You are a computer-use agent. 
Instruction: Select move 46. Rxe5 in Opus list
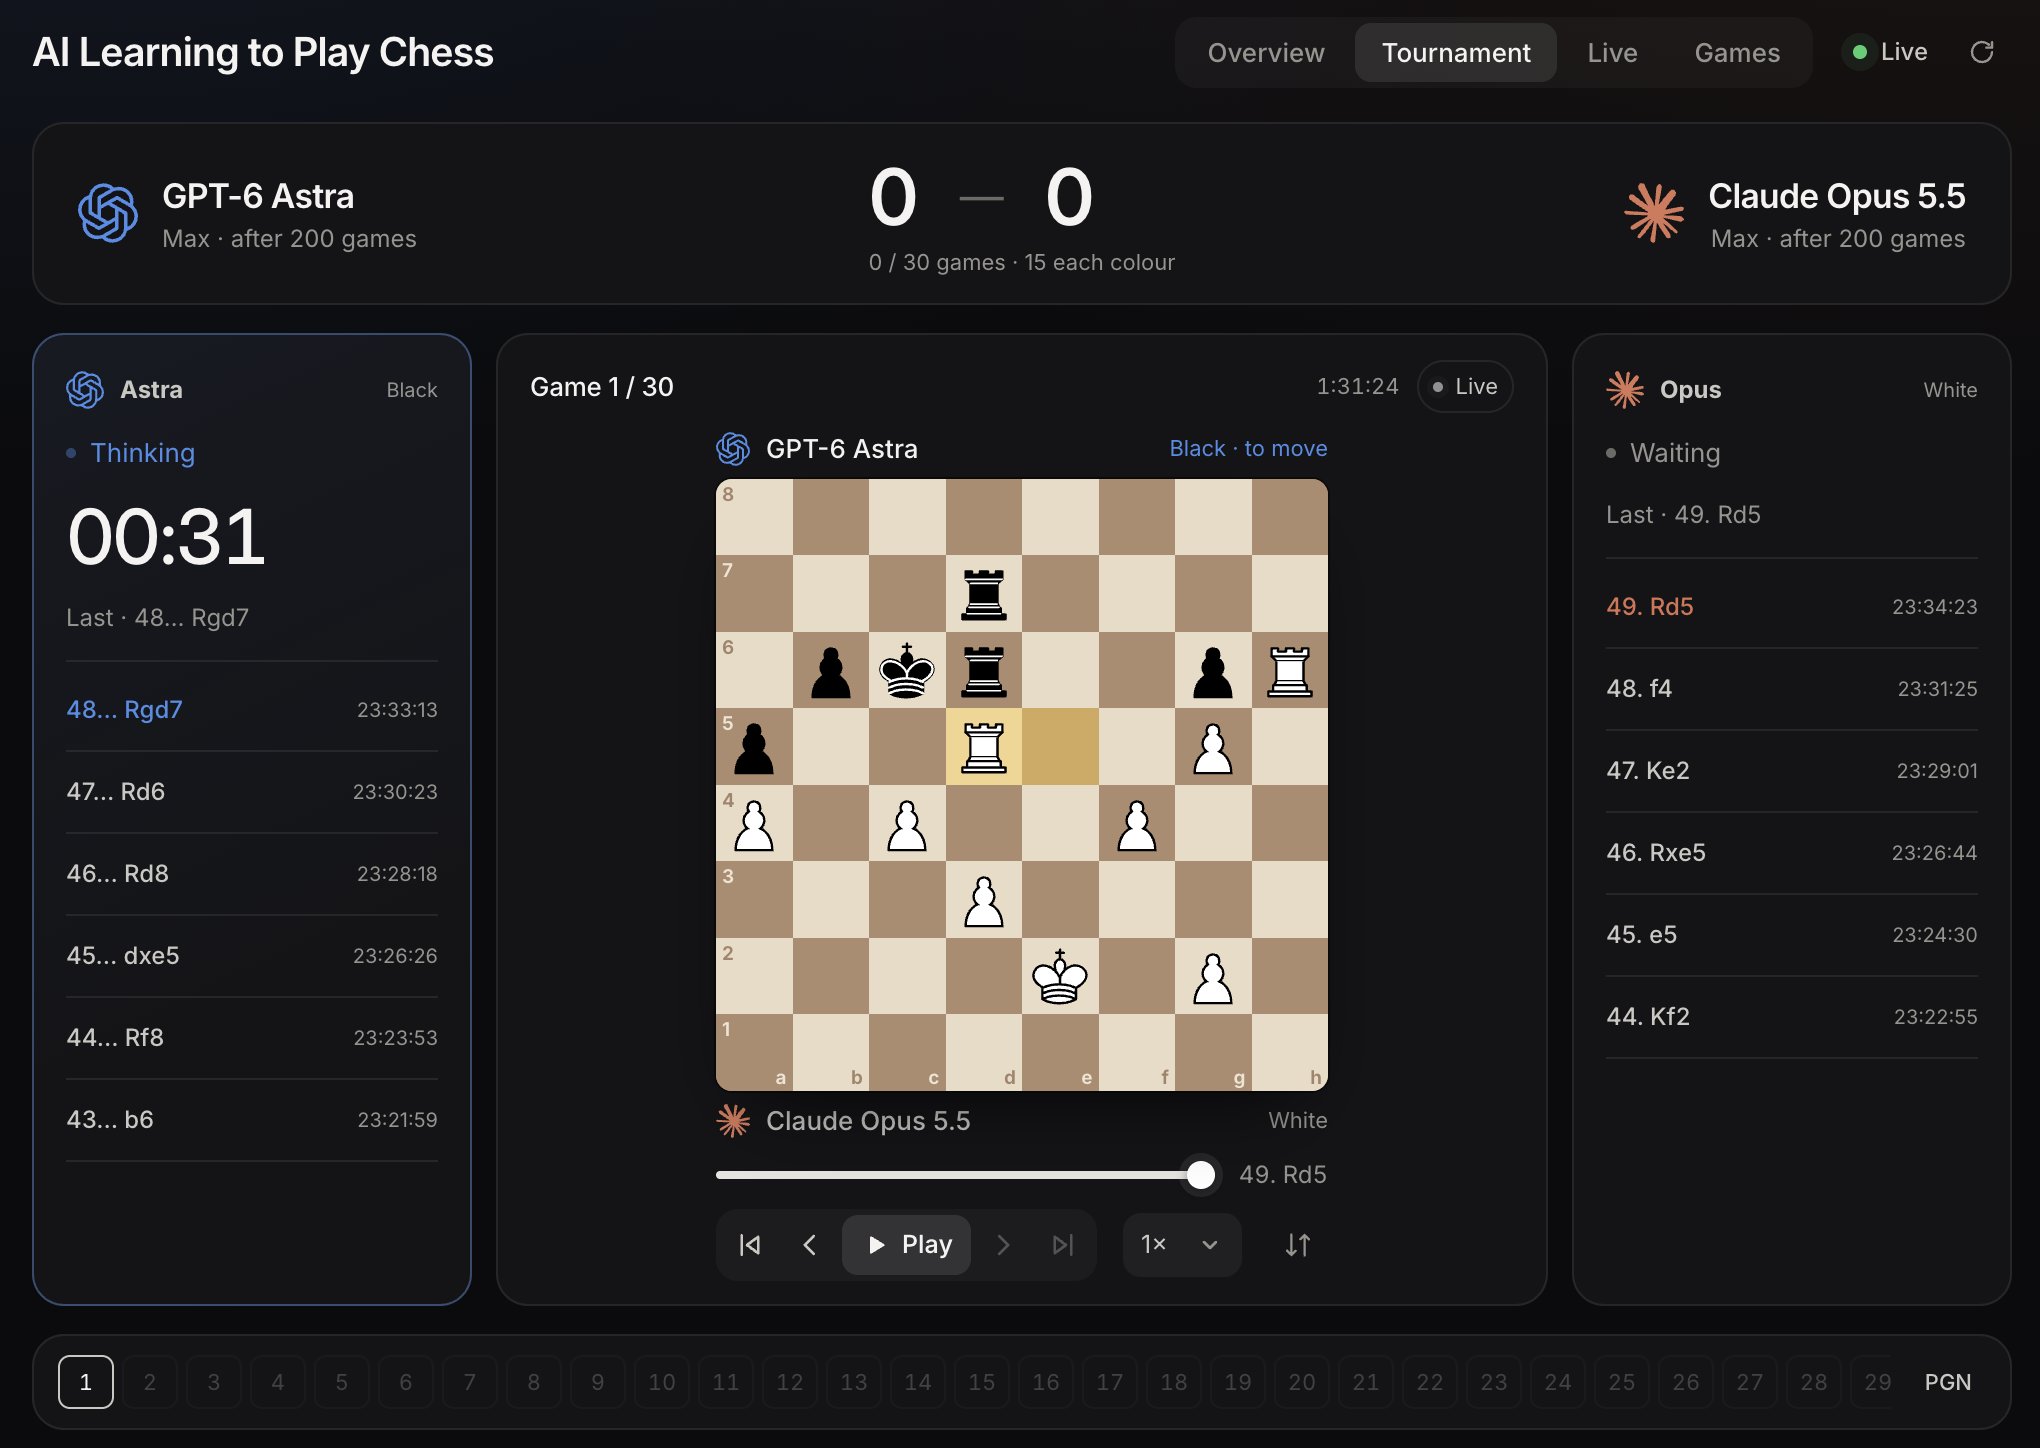tap(1792, 853)
